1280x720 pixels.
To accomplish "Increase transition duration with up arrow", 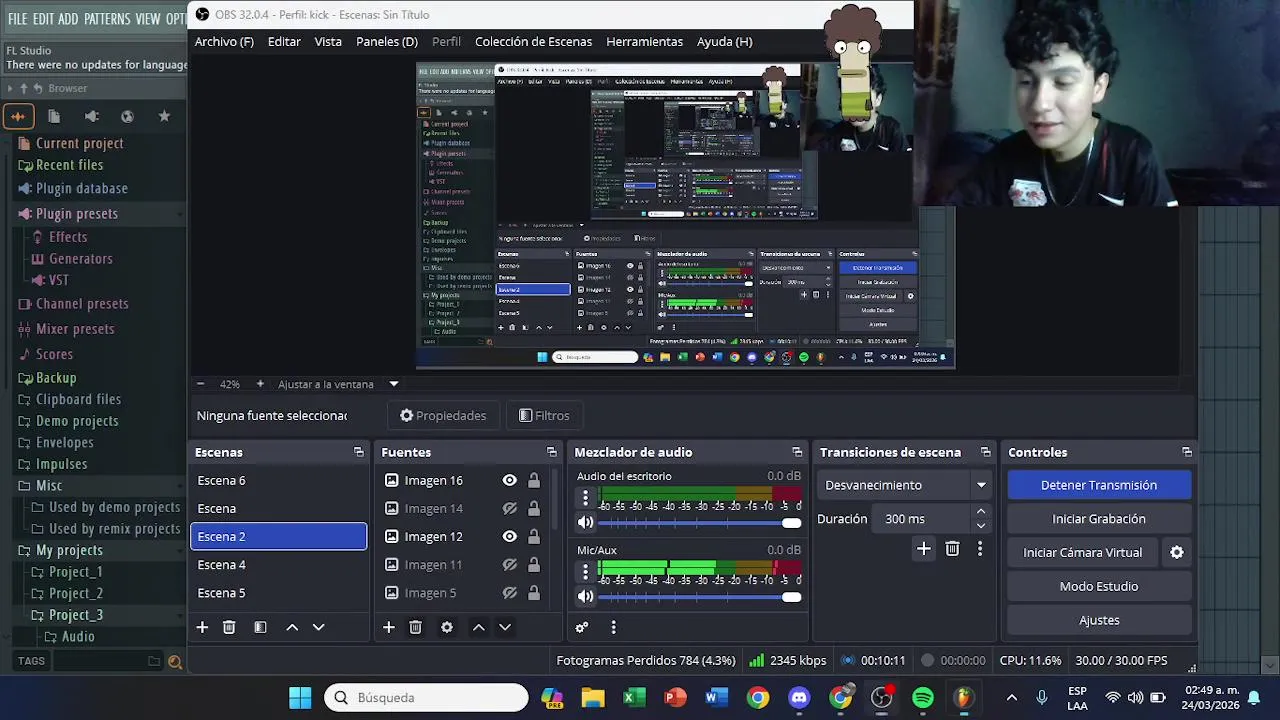I will click(981, 512).
